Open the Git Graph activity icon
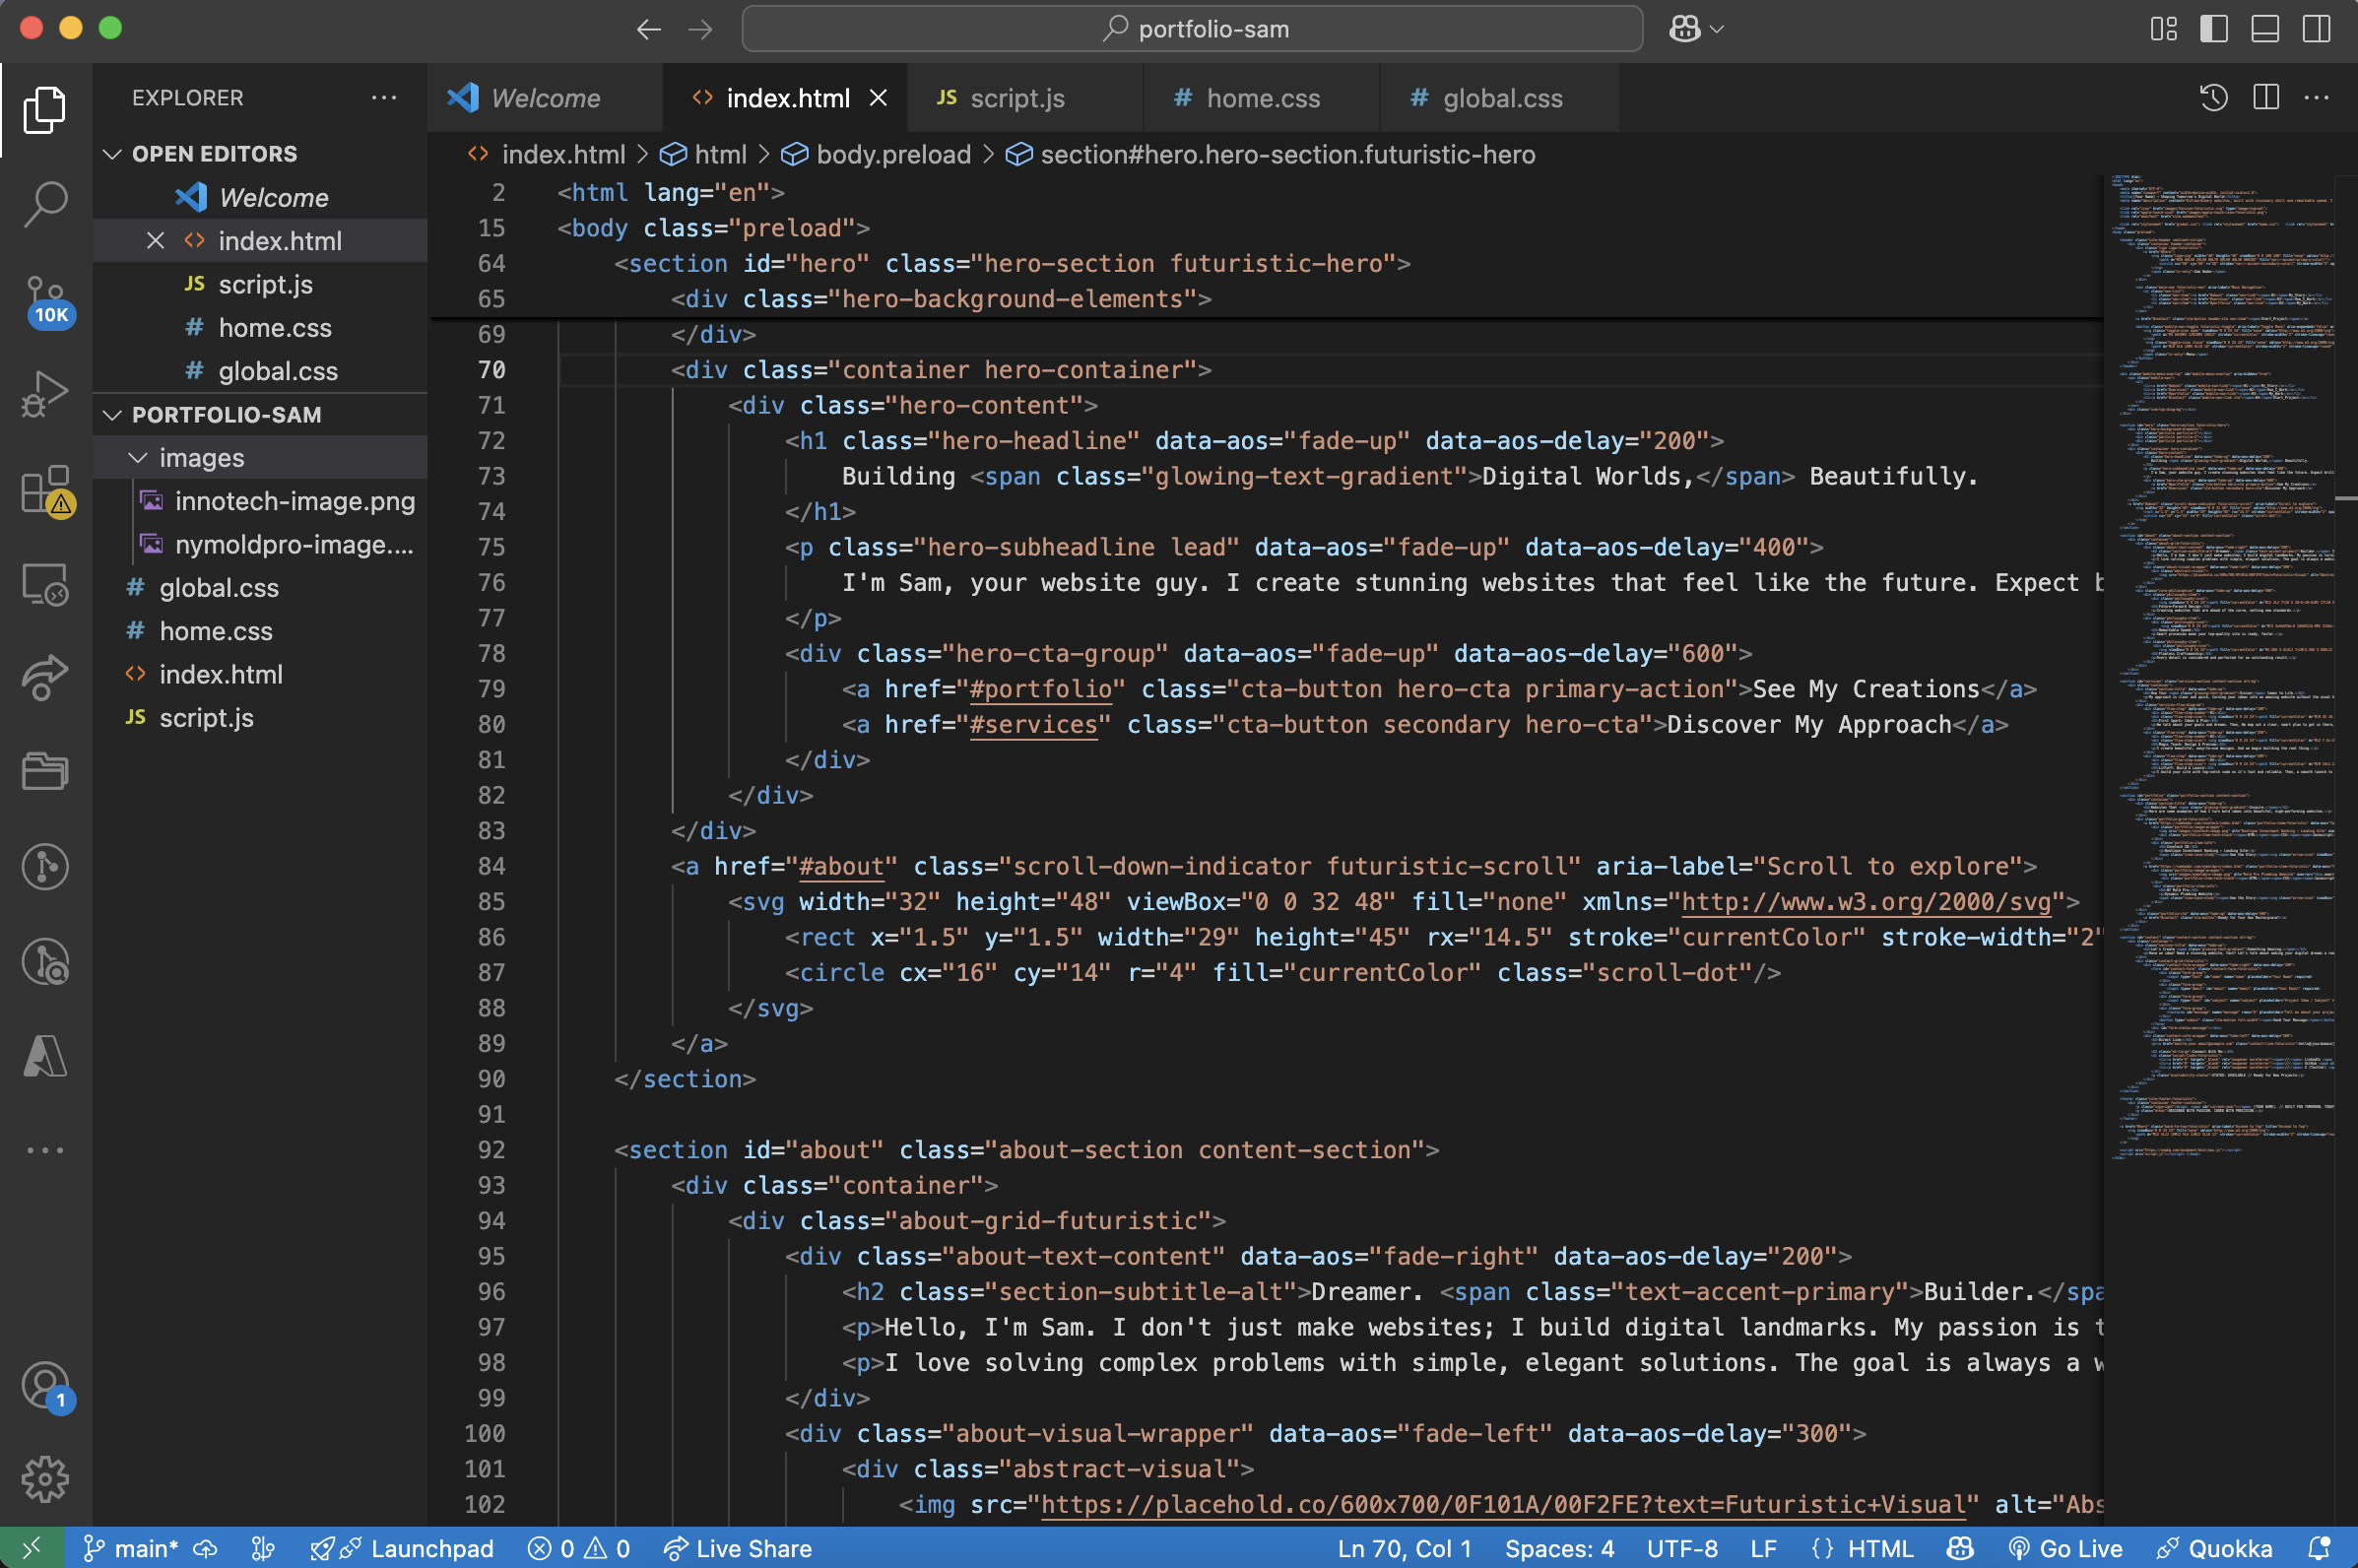This screenshot has width=2358, height=1568. pos(45,867)
